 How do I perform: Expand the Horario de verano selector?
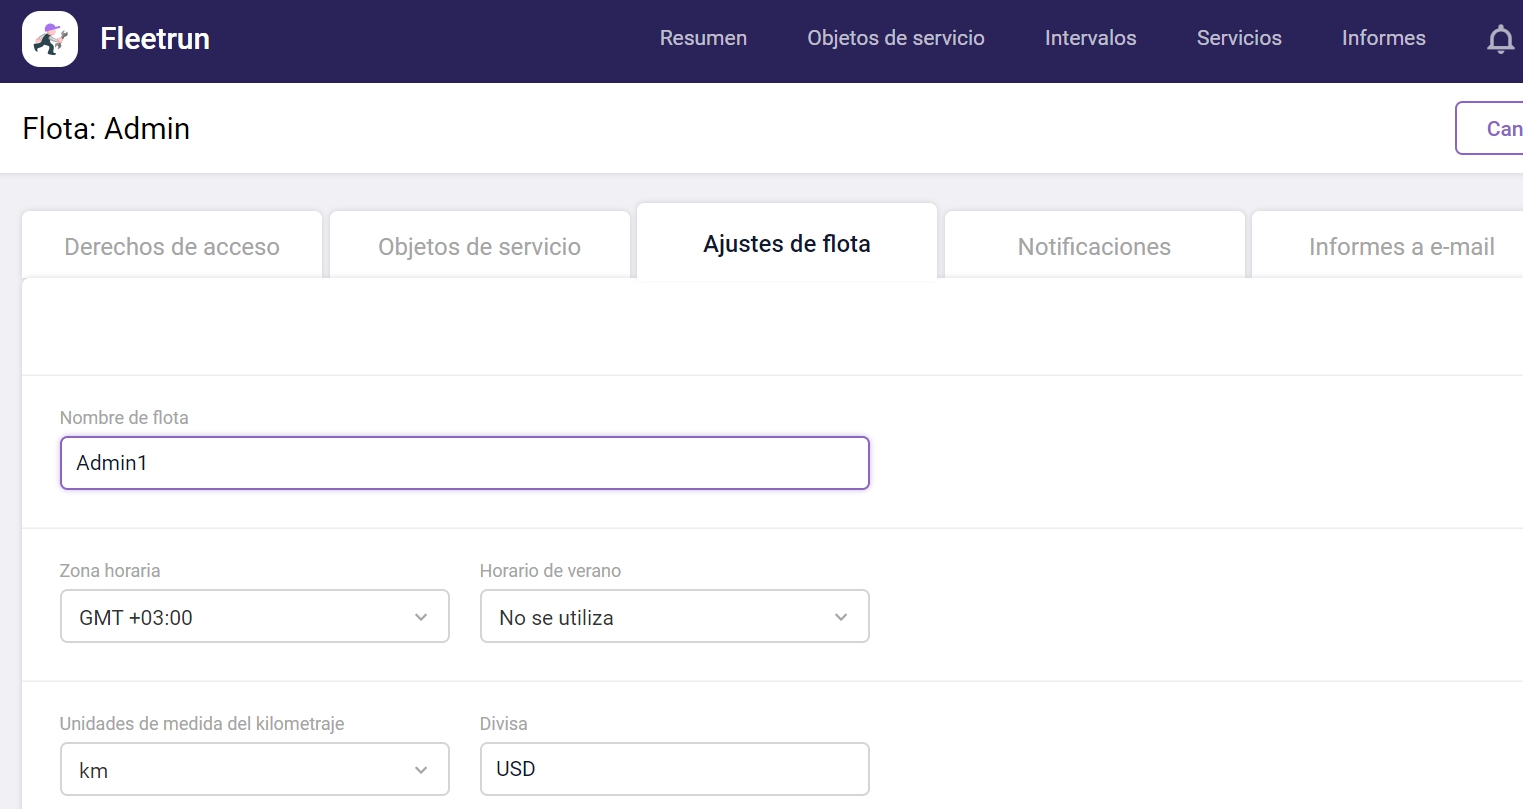click(674, 616)
